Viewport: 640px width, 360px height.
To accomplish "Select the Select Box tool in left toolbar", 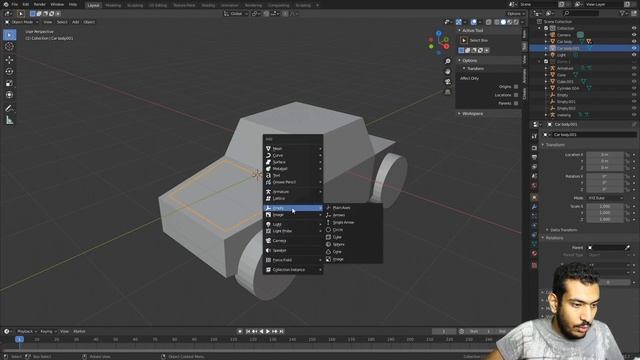I will [x=9, y=35].
